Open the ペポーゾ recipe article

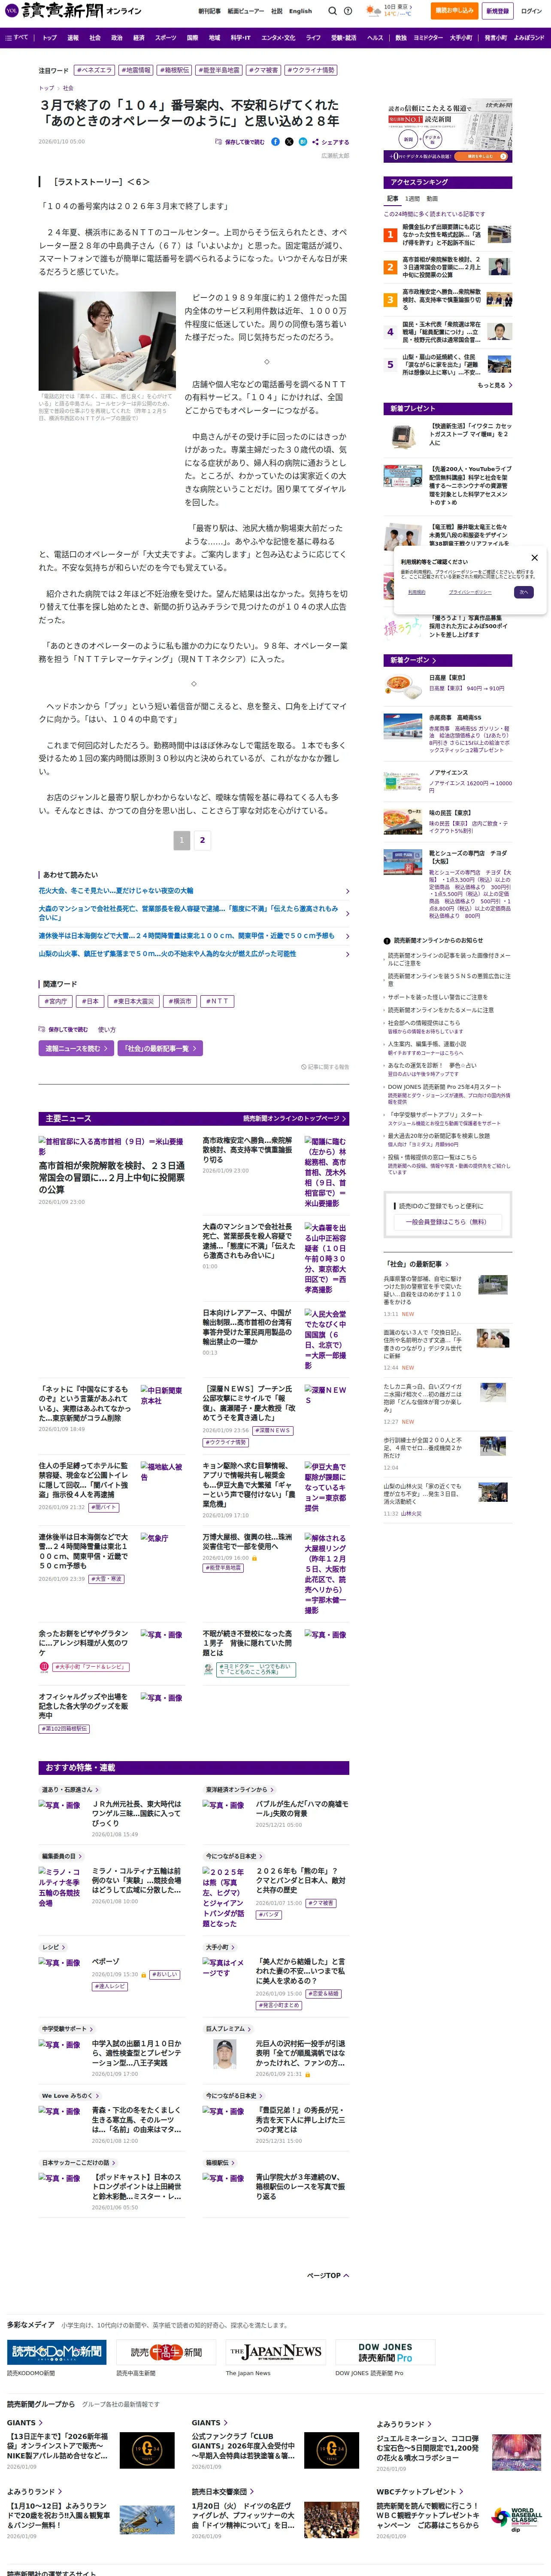point(105,1961)
